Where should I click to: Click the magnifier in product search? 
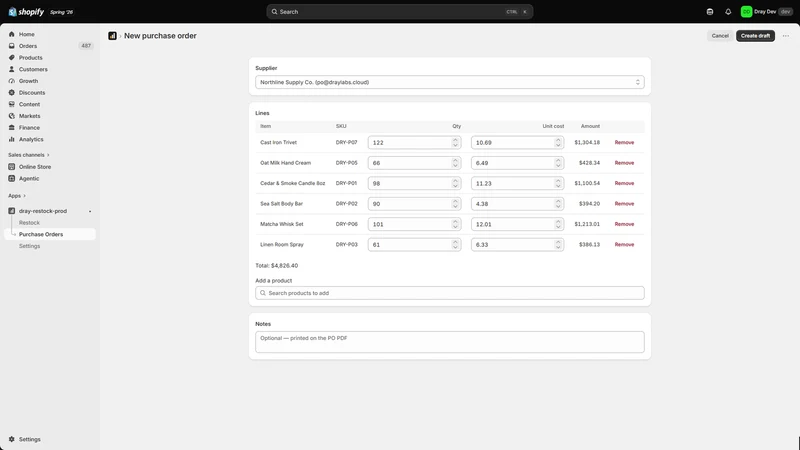(x=263, y=293)
